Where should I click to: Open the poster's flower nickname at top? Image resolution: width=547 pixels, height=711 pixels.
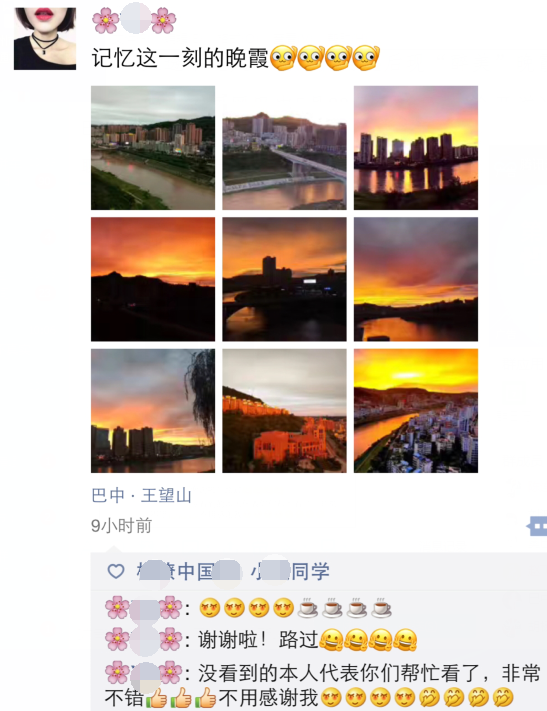pyautogui.click(x=134, y=20)
